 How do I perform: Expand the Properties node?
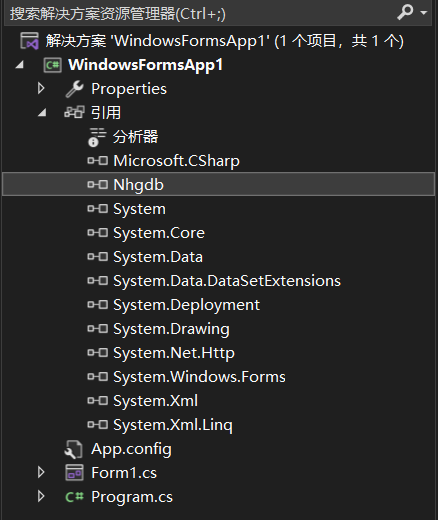pyautogui.click(x=41, y=89)
